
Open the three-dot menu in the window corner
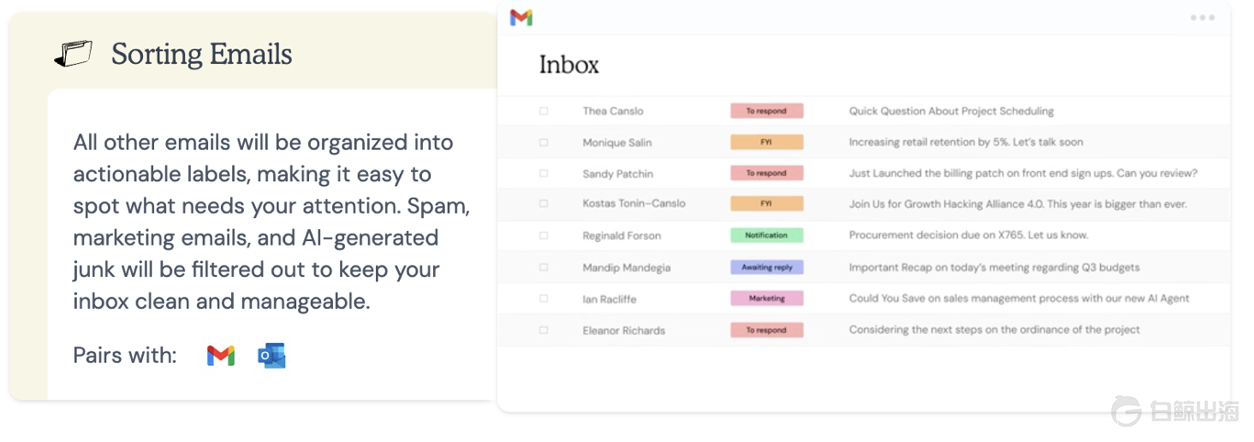(1202, 18)
